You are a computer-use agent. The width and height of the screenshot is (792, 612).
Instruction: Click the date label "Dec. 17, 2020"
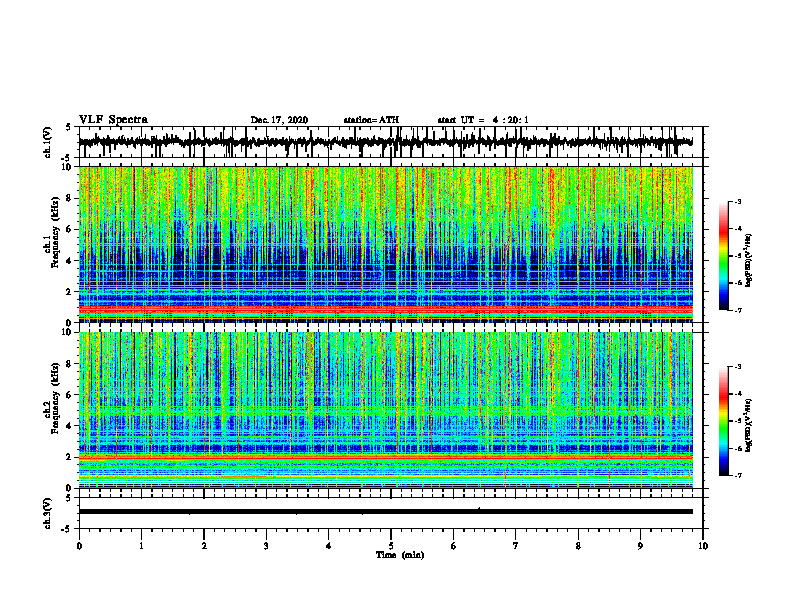tap(279, 120)
